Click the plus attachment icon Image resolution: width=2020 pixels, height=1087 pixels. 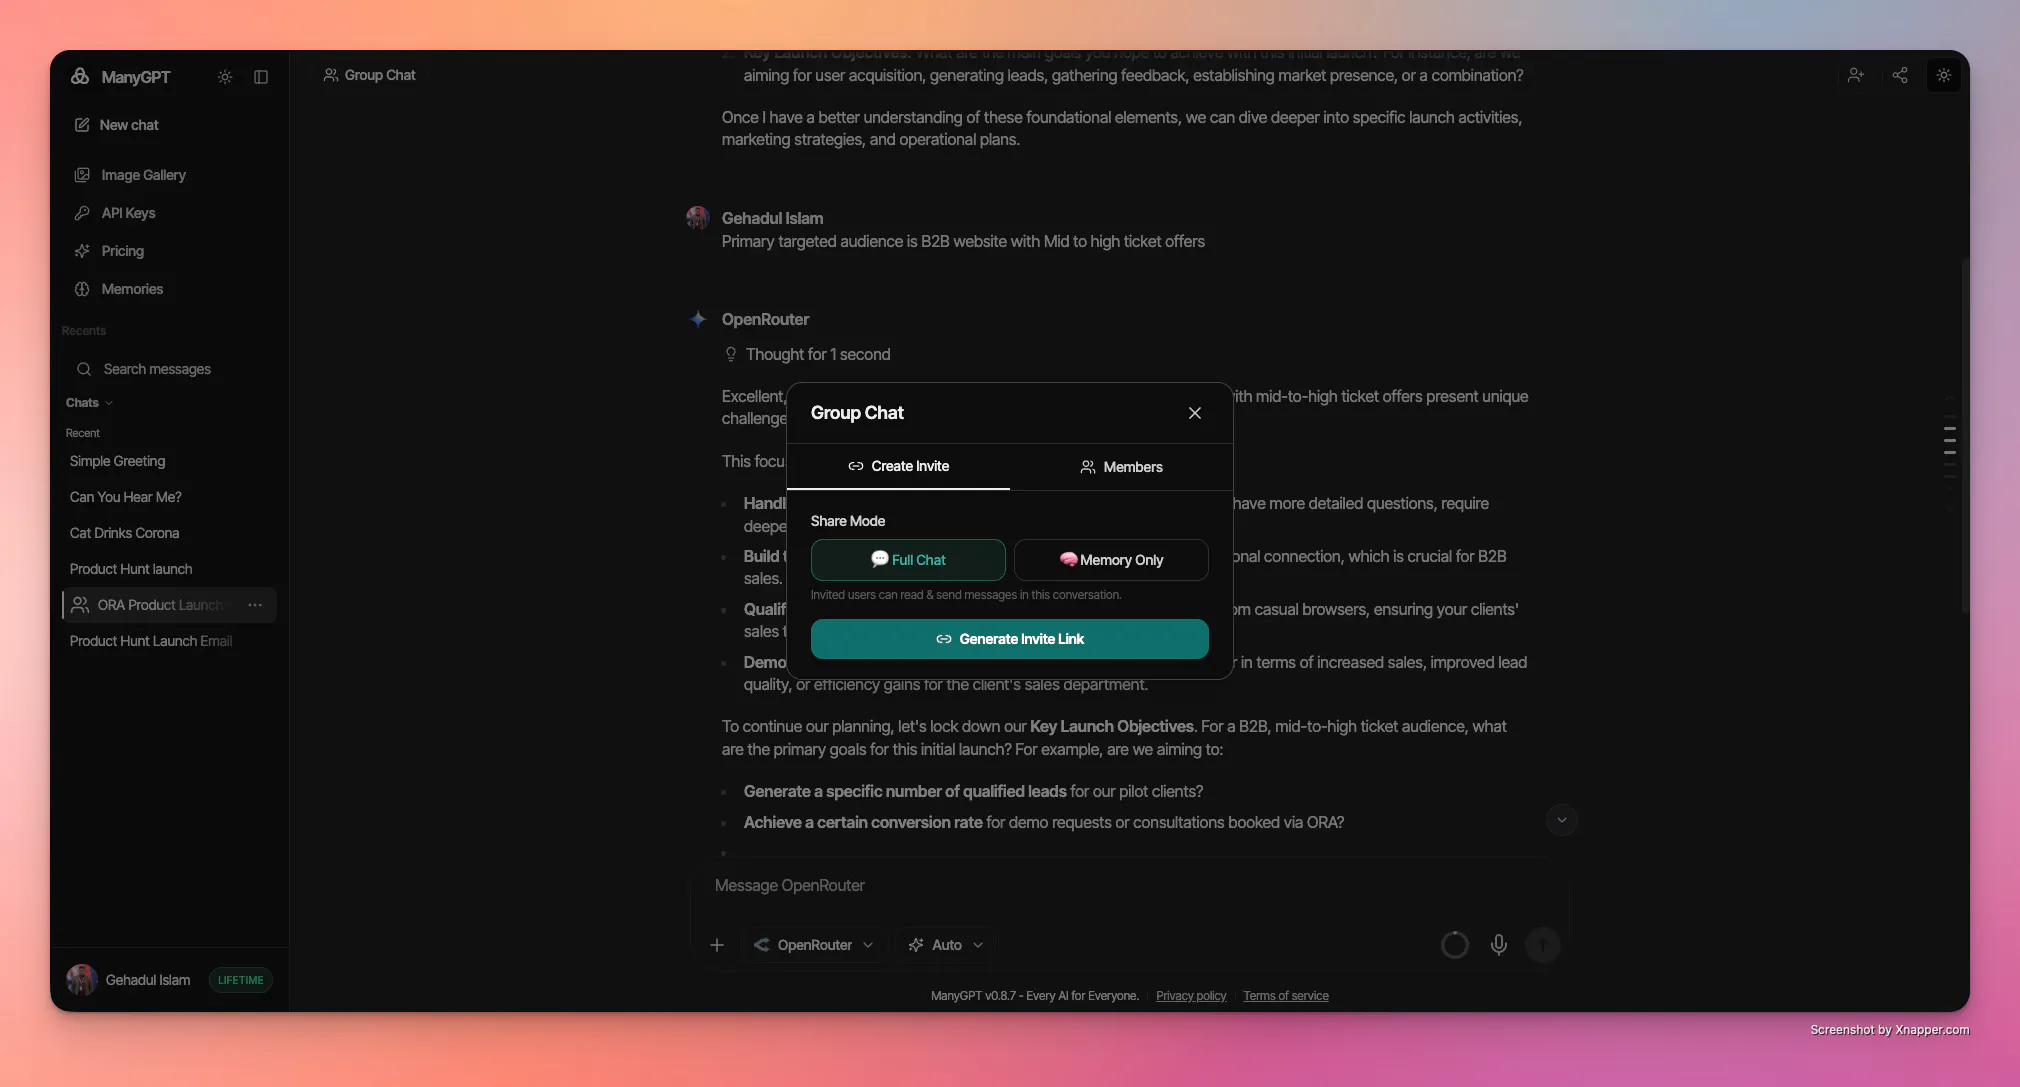tap(717, 945)
